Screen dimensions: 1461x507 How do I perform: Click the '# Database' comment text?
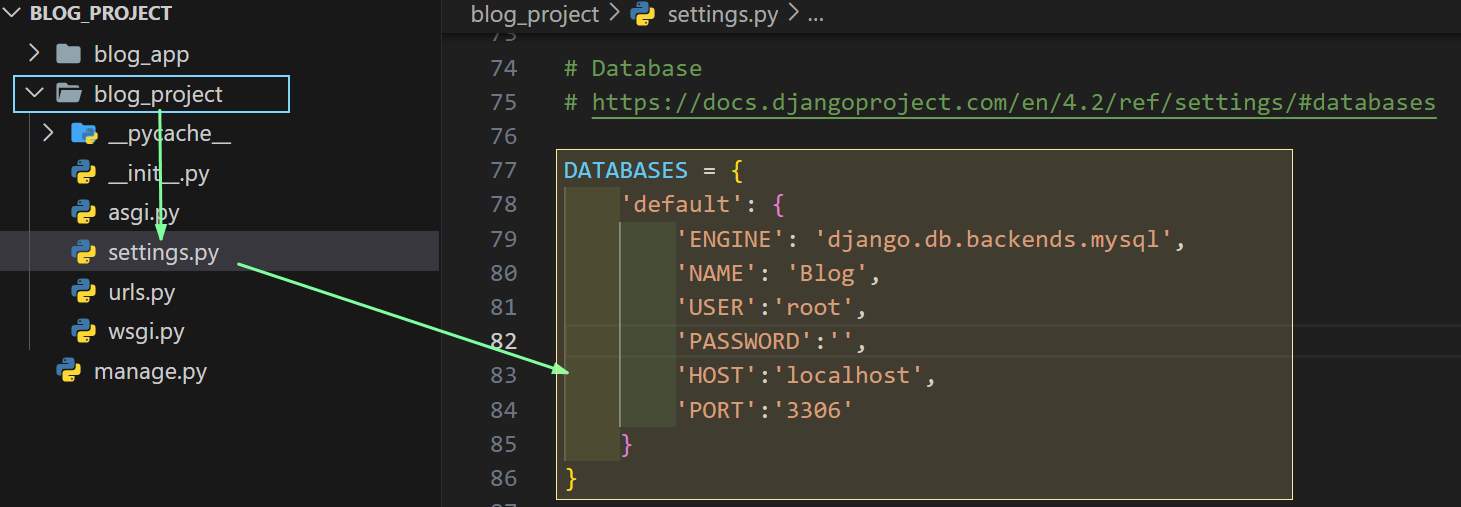pyautogui.click(x=633, y=68)
